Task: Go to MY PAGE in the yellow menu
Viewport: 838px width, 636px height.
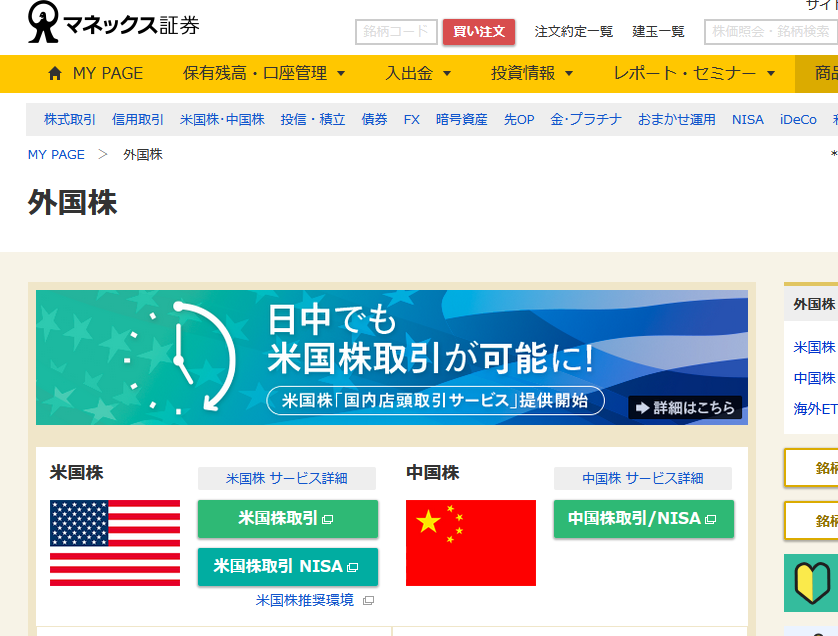Action: (96, 73)
